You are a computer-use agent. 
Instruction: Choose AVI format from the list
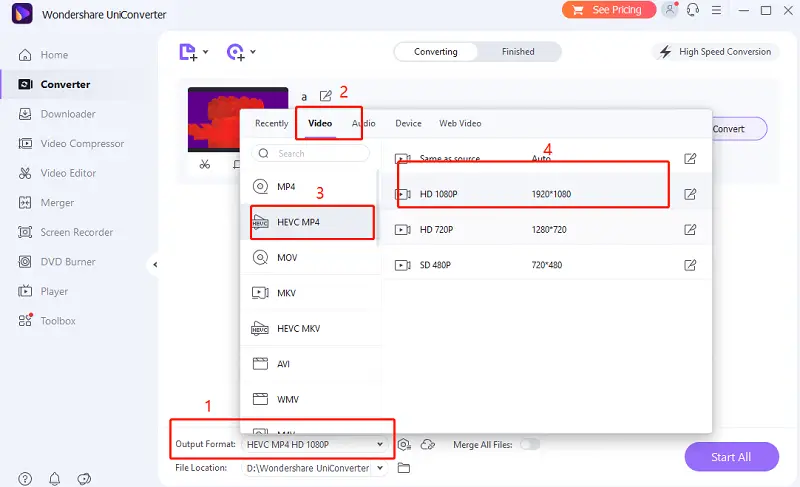coord(310,364)
